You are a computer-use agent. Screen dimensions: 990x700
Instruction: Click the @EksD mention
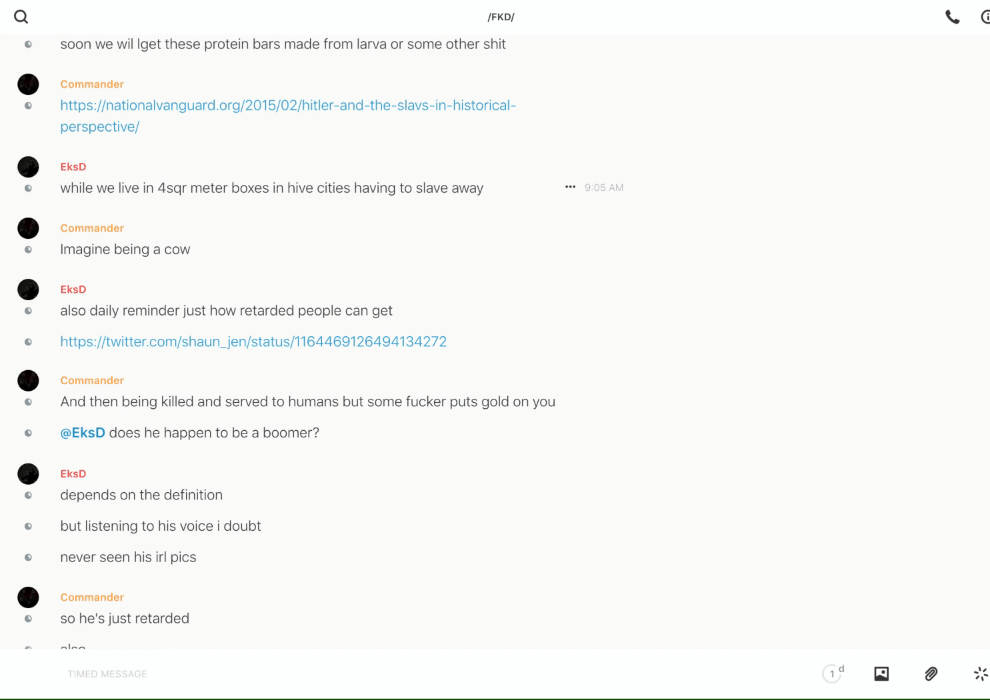(83, 433)
